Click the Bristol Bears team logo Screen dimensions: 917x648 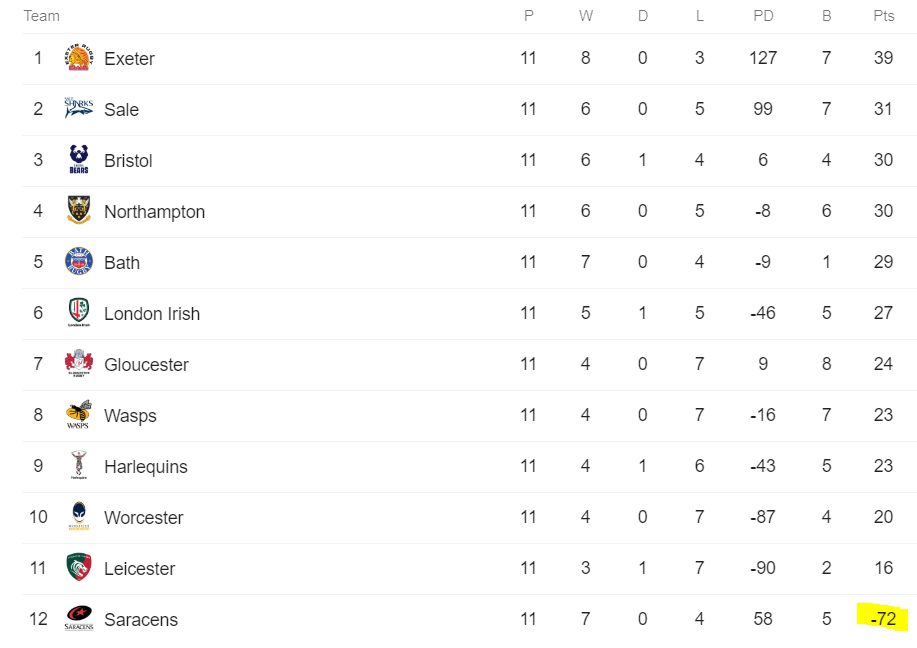[x=79, y=160]
